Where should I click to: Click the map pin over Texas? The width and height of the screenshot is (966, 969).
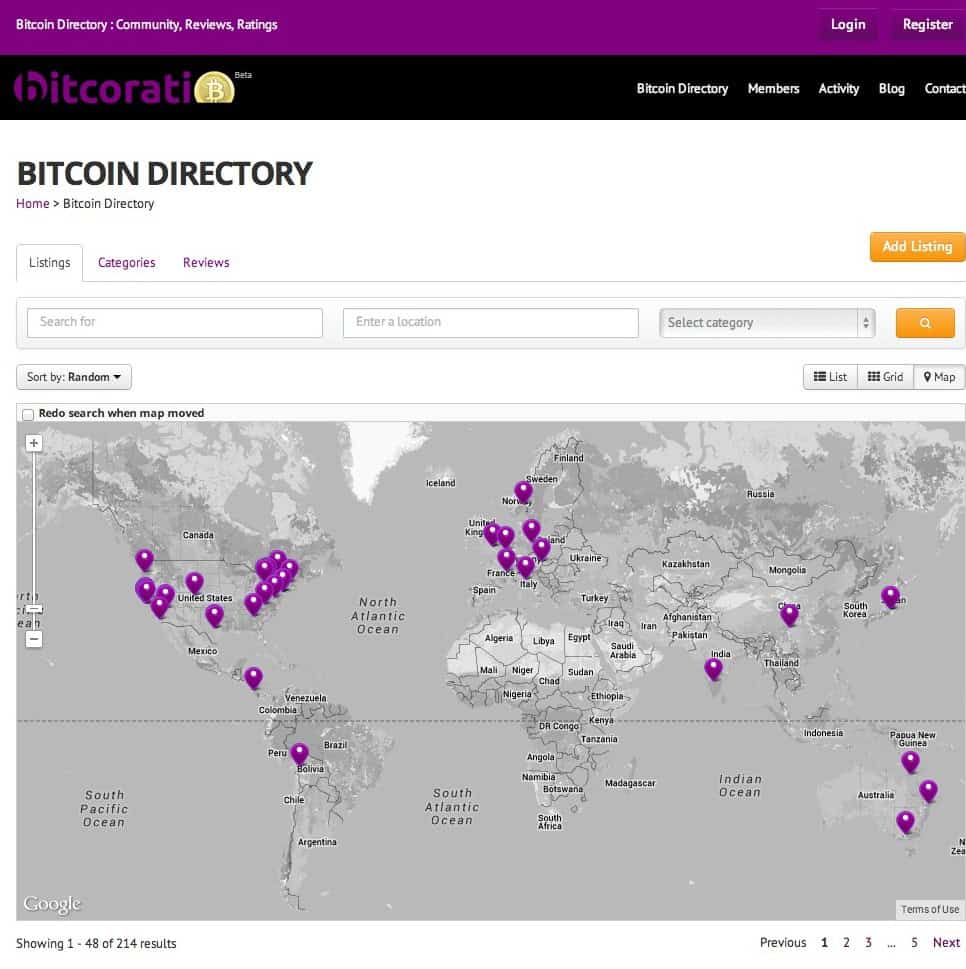coord(214,615)
